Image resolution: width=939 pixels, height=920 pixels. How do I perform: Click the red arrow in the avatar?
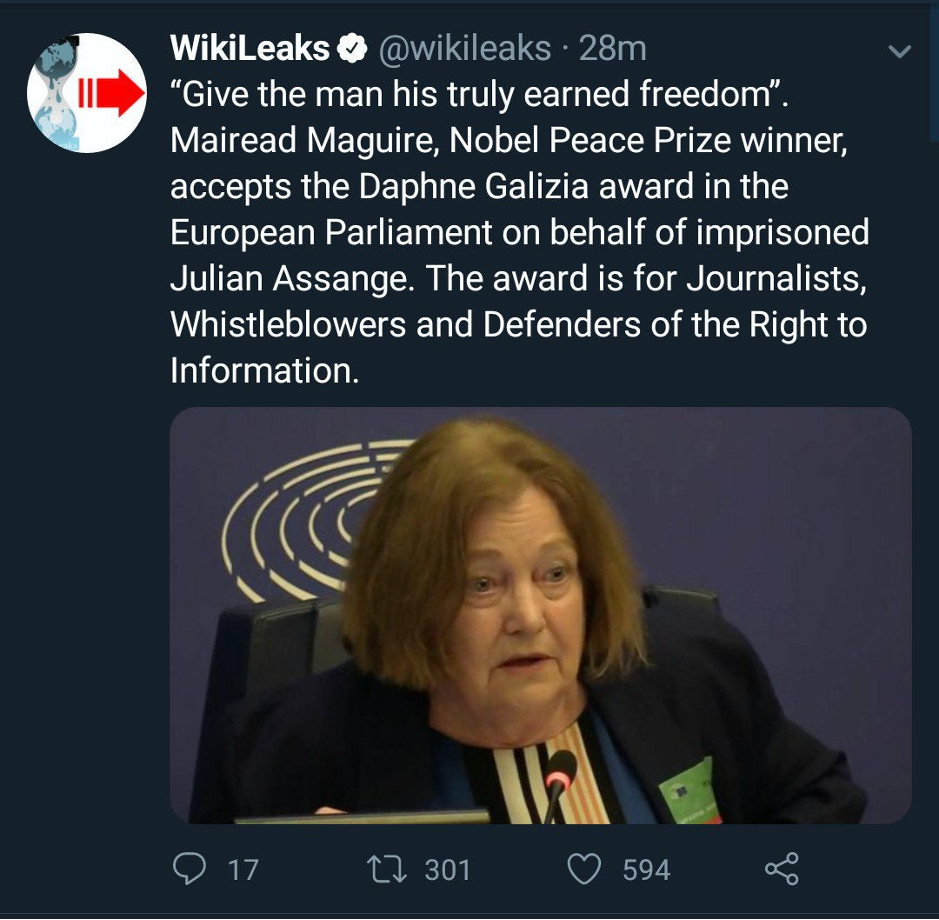(x=112, y=93)
